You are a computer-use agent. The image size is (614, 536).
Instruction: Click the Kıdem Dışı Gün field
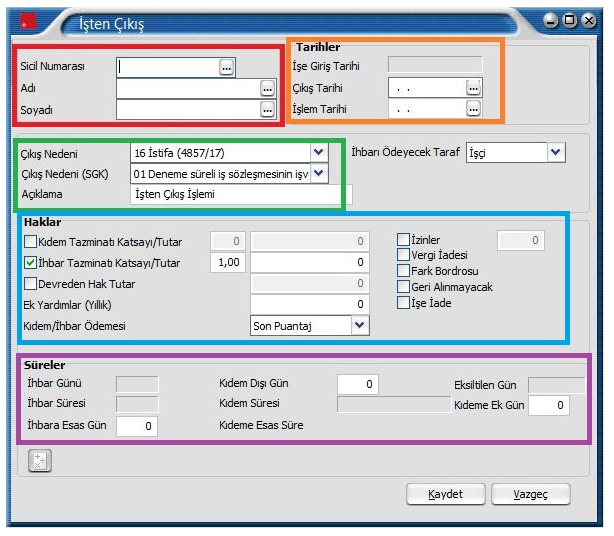(358, 384)
